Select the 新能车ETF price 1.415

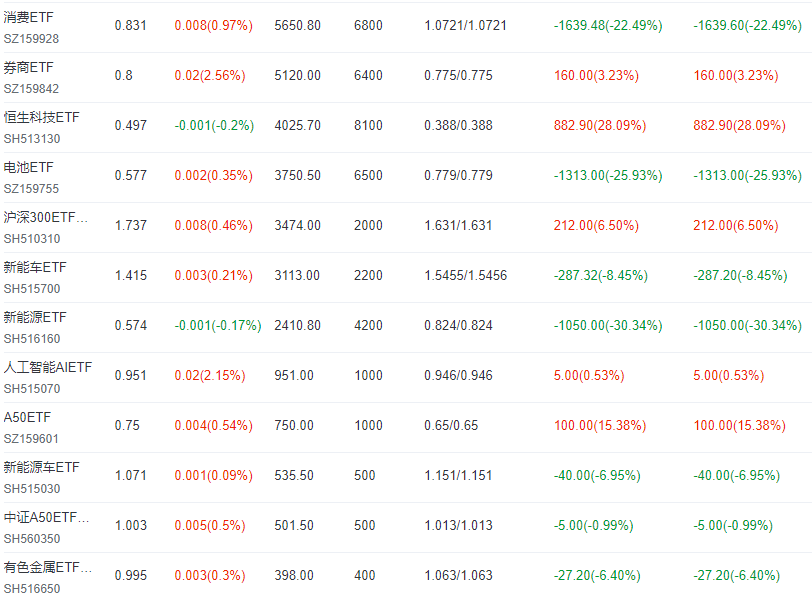(x=130, y=276)
